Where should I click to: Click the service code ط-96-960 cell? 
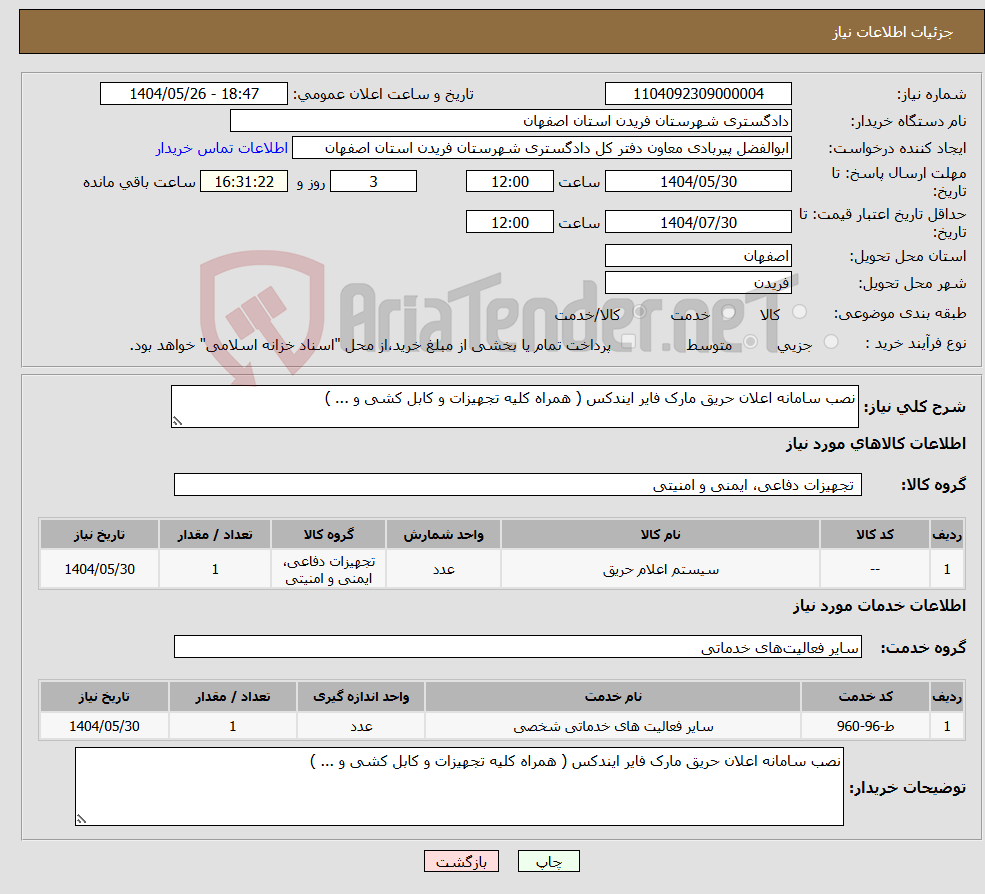[865, 726]
